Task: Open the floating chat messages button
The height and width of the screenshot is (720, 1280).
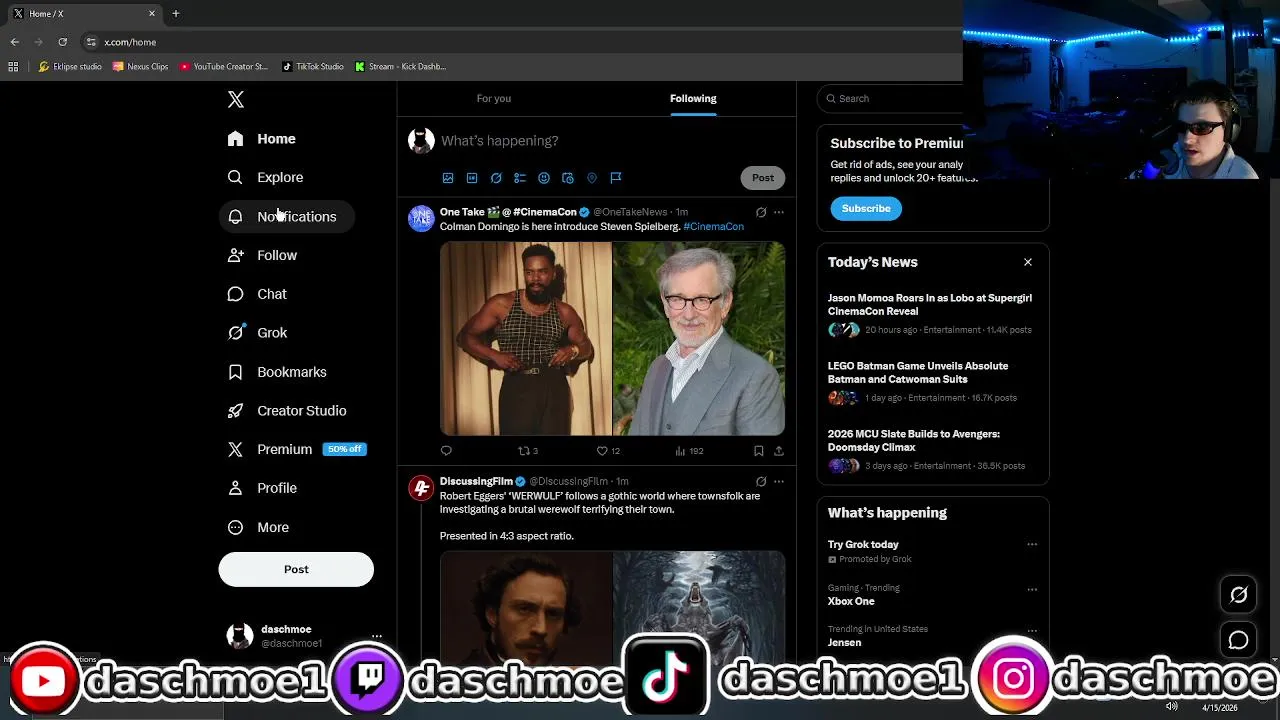Action: pyautogui.click(x=1238, y=640)
